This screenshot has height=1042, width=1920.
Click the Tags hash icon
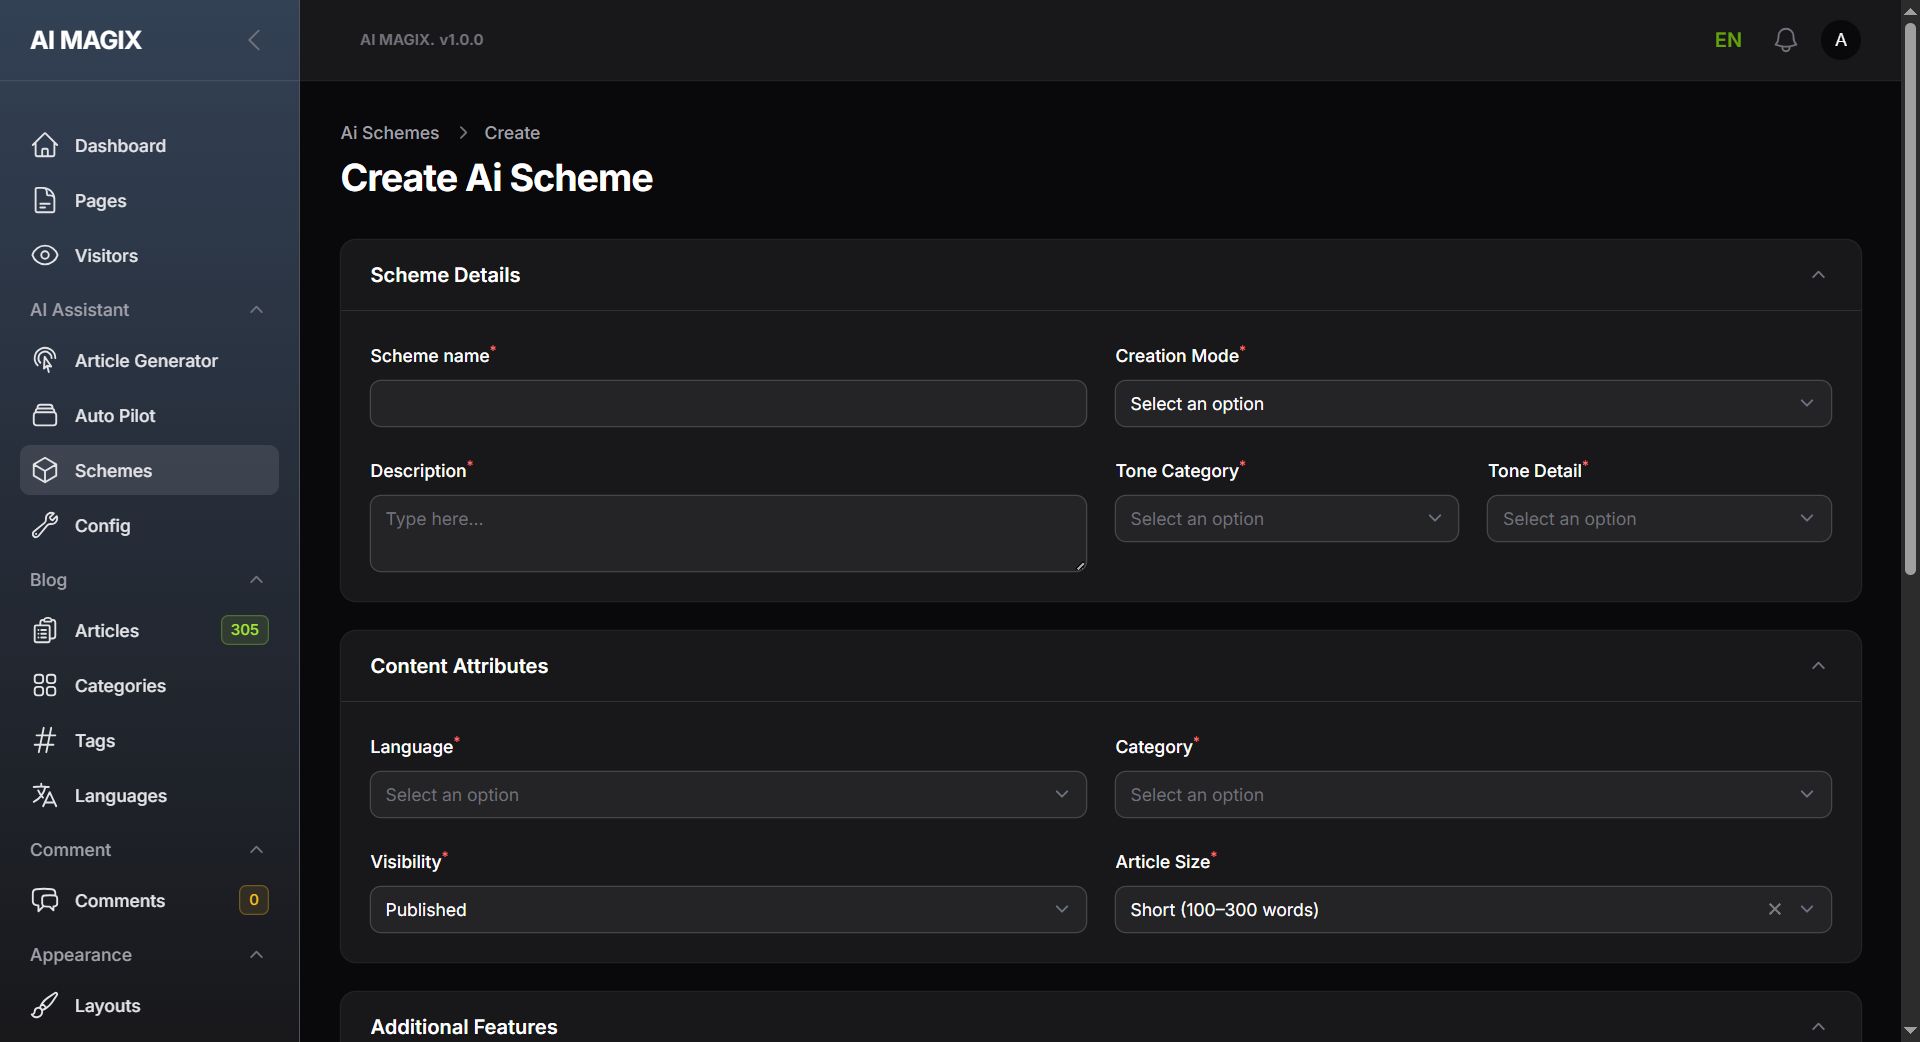(x=45, y=741)
